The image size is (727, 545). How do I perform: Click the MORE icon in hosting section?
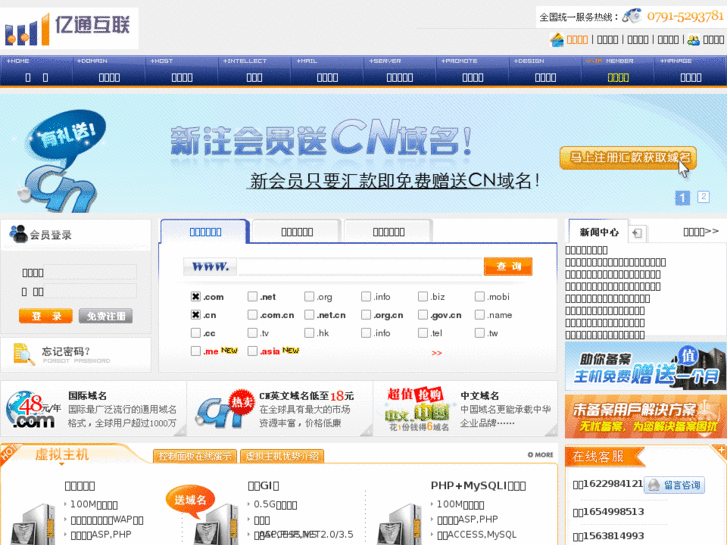click(540, 455)
